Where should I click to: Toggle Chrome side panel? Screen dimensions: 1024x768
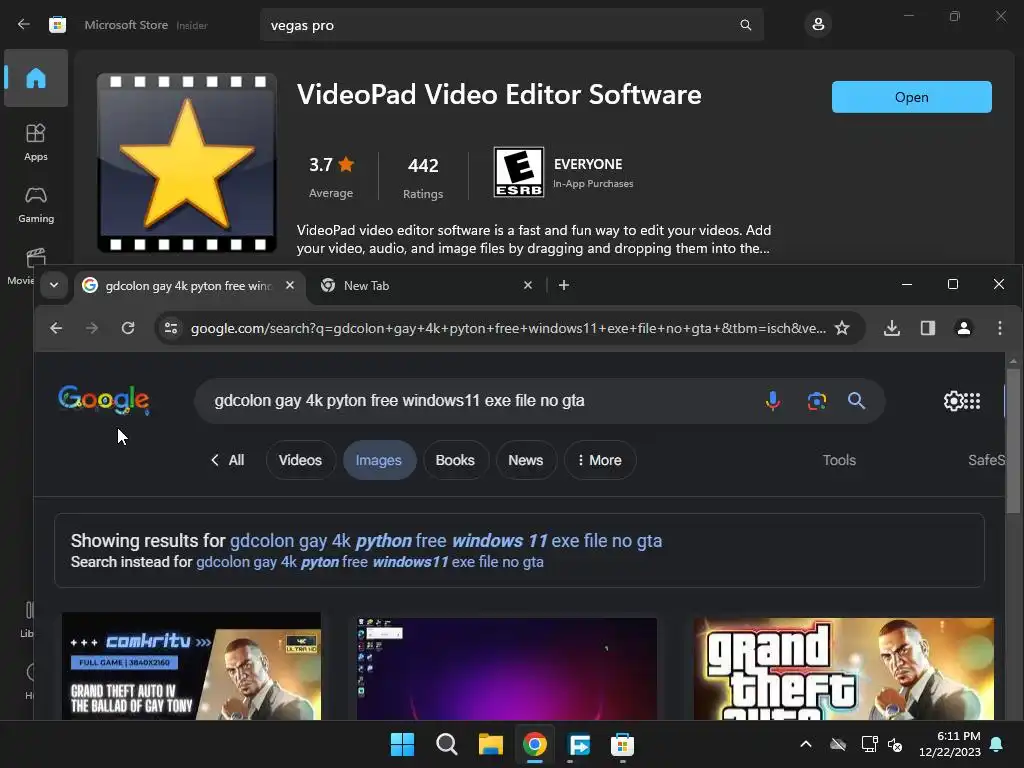928,328
